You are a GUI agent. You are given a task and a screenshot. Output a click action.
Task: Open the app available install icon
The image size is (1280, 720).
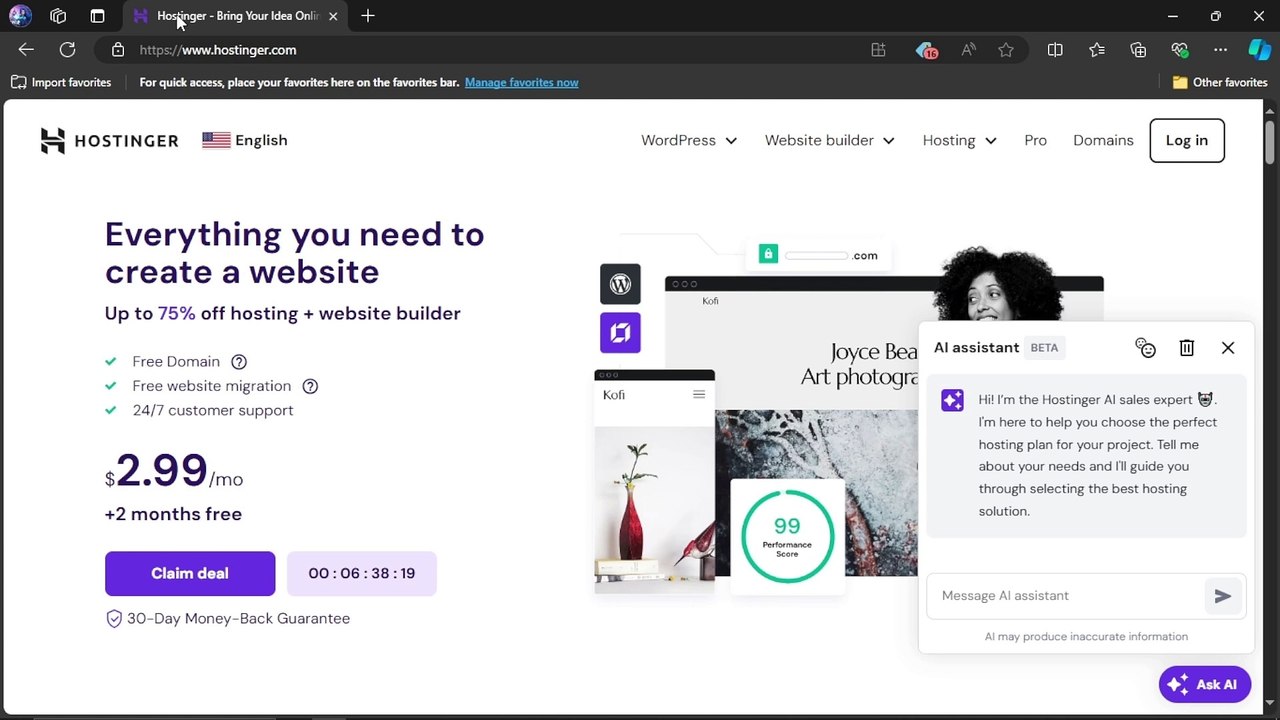tap(878, 50)
